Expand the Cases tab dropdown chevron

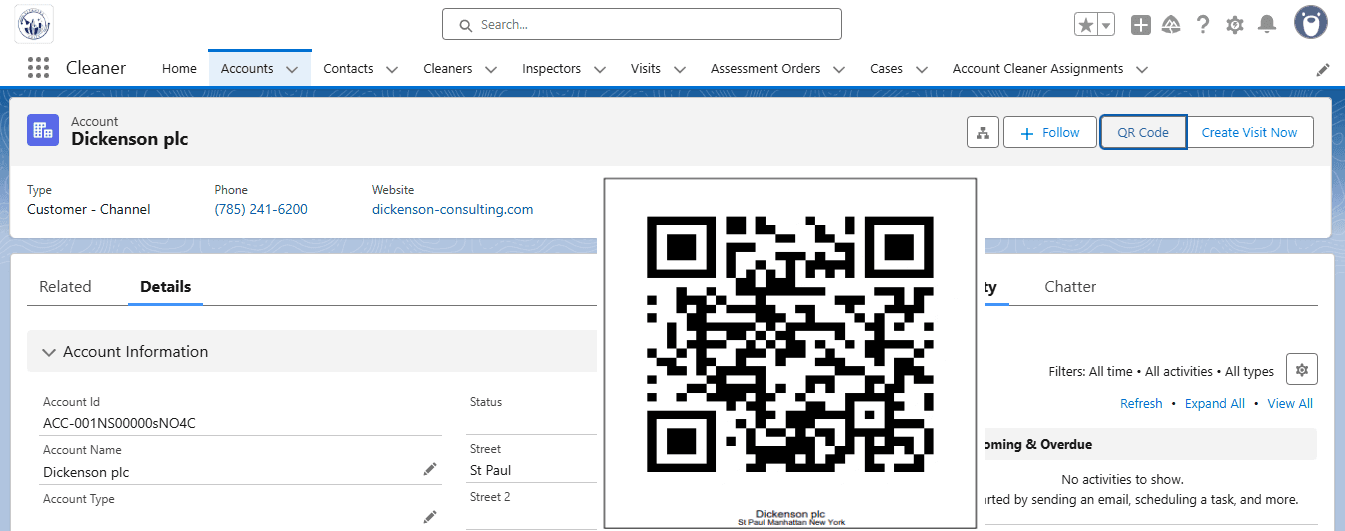point(922,70)
